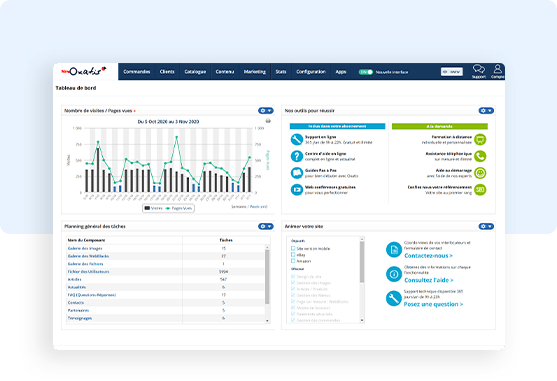Open the Galerie des WebBlocks link

click(88, 256)
